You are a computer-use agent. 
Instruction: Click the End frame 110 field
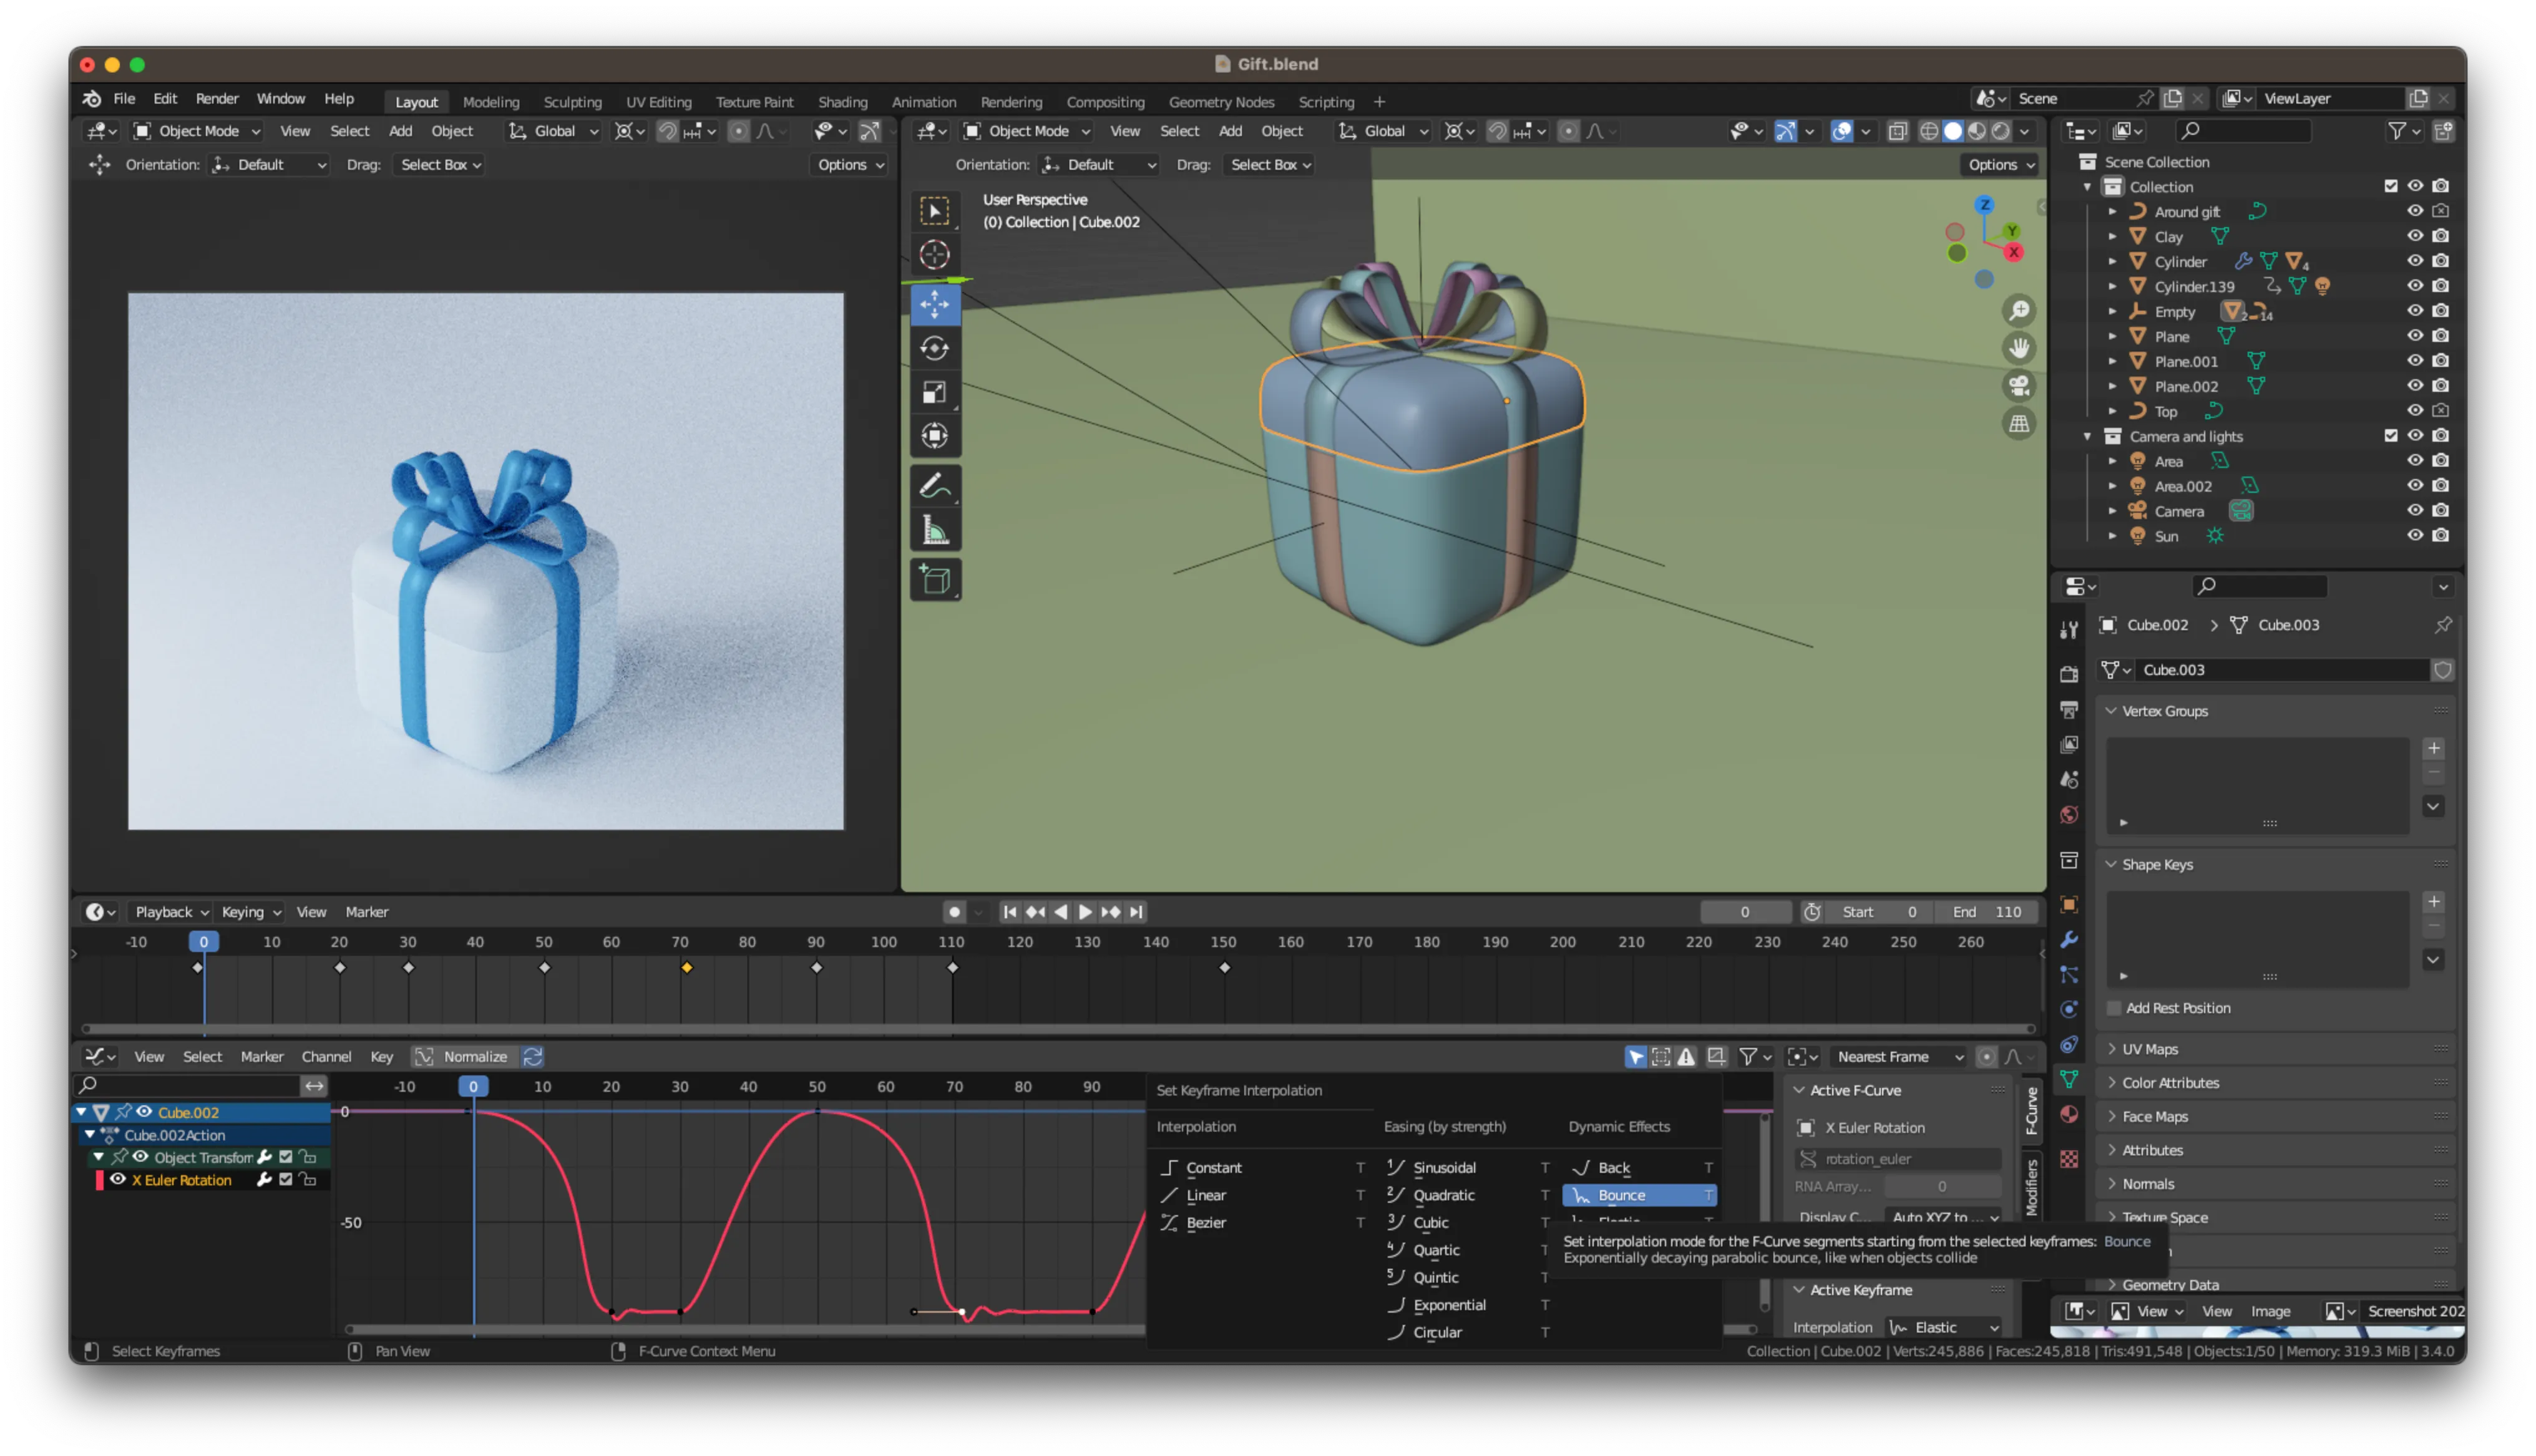point(1986,912)
